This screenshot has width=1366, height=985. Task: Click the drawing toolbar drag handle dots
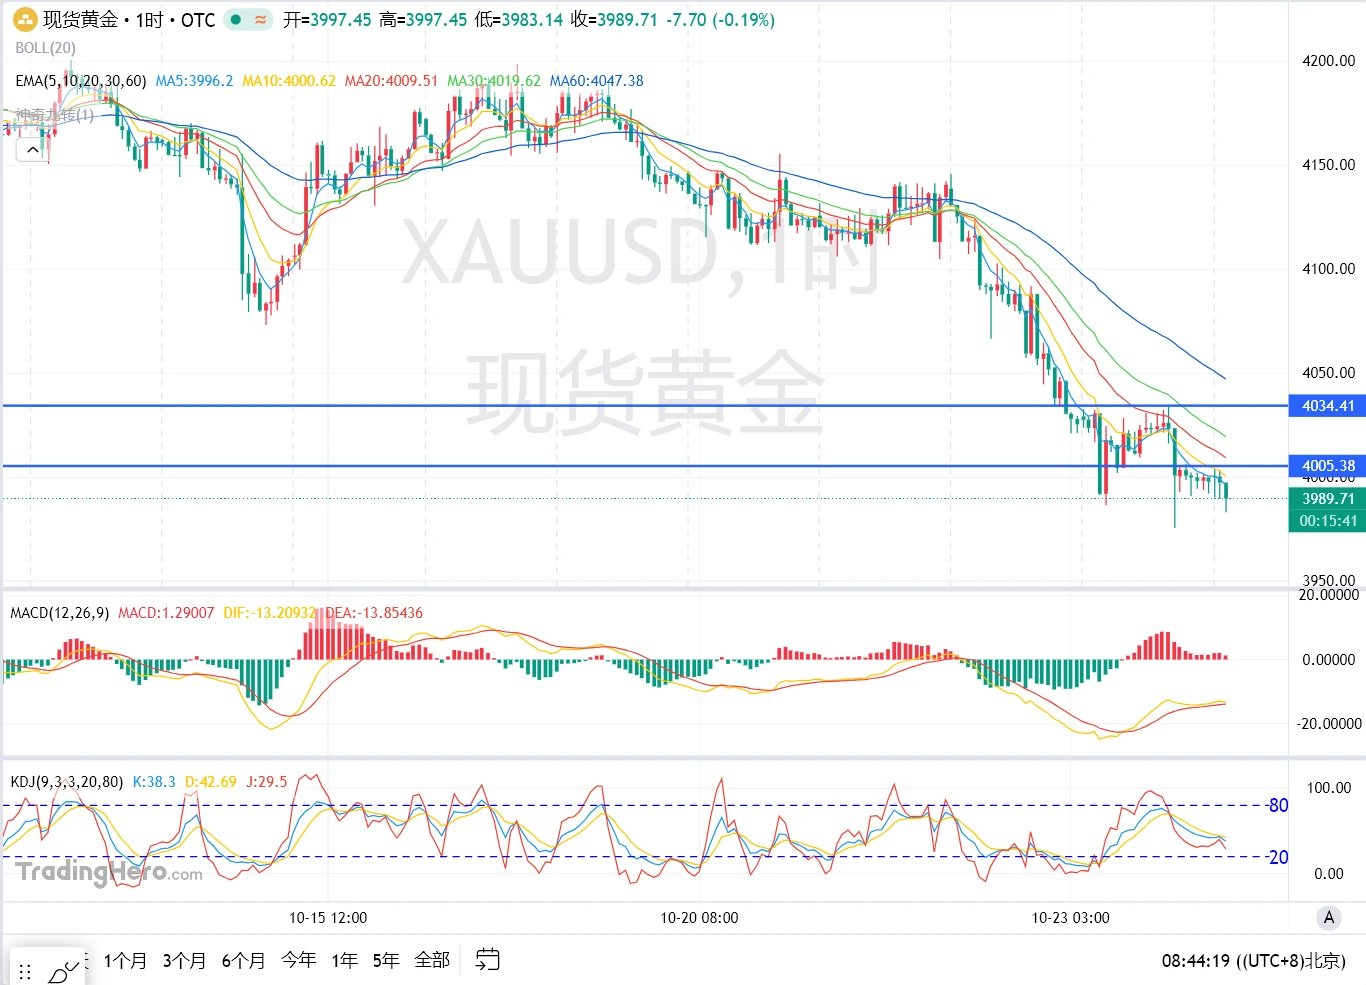click(x=25, y=971)
